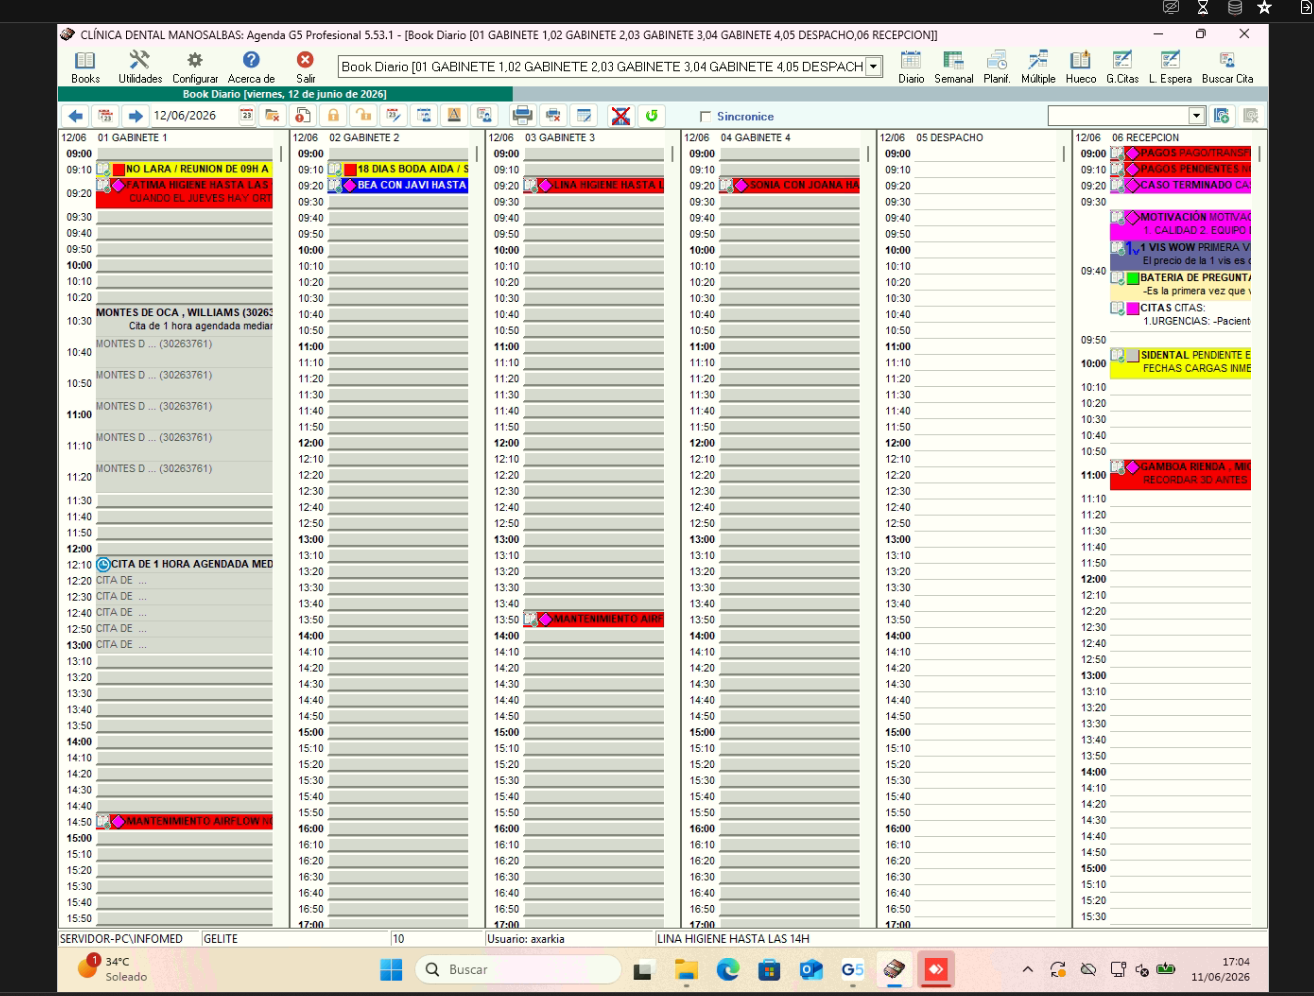Viewport: 1314px width, 996px height.
Task: Open the Books toolbar button
Action: point(85,67)
